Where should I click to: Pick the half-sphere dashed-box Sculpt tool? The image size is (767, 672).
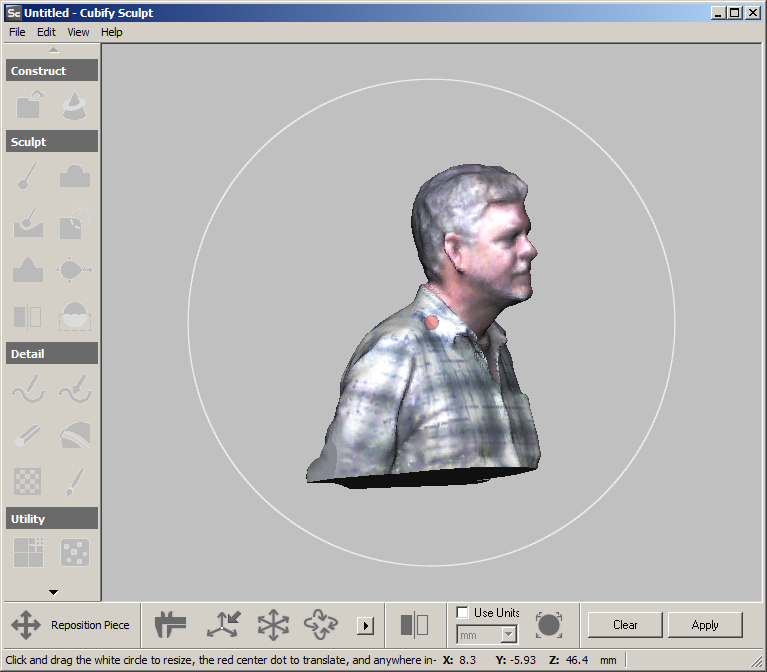pos(75,316)
